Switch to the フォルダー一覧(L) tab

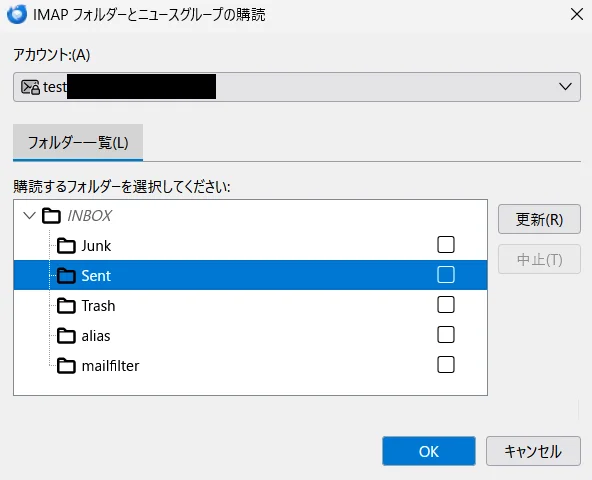[x=78, y=142]
